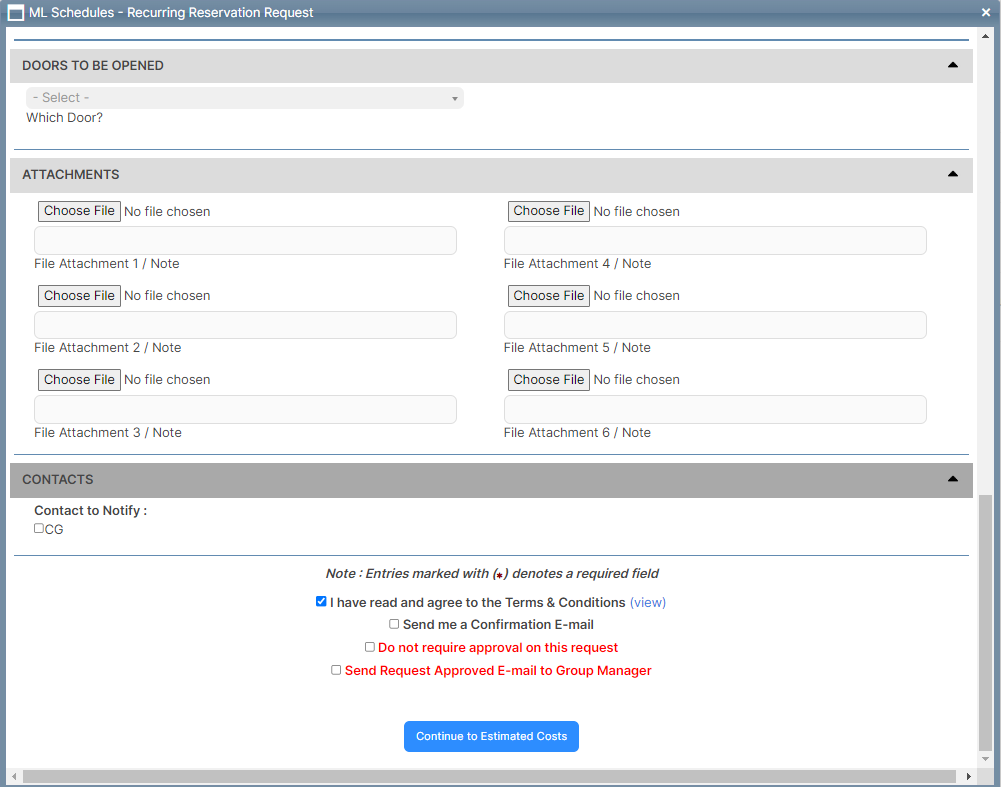
Task: Open the Terms & Conditions (view) link
Action: click(x=648, y=603)
